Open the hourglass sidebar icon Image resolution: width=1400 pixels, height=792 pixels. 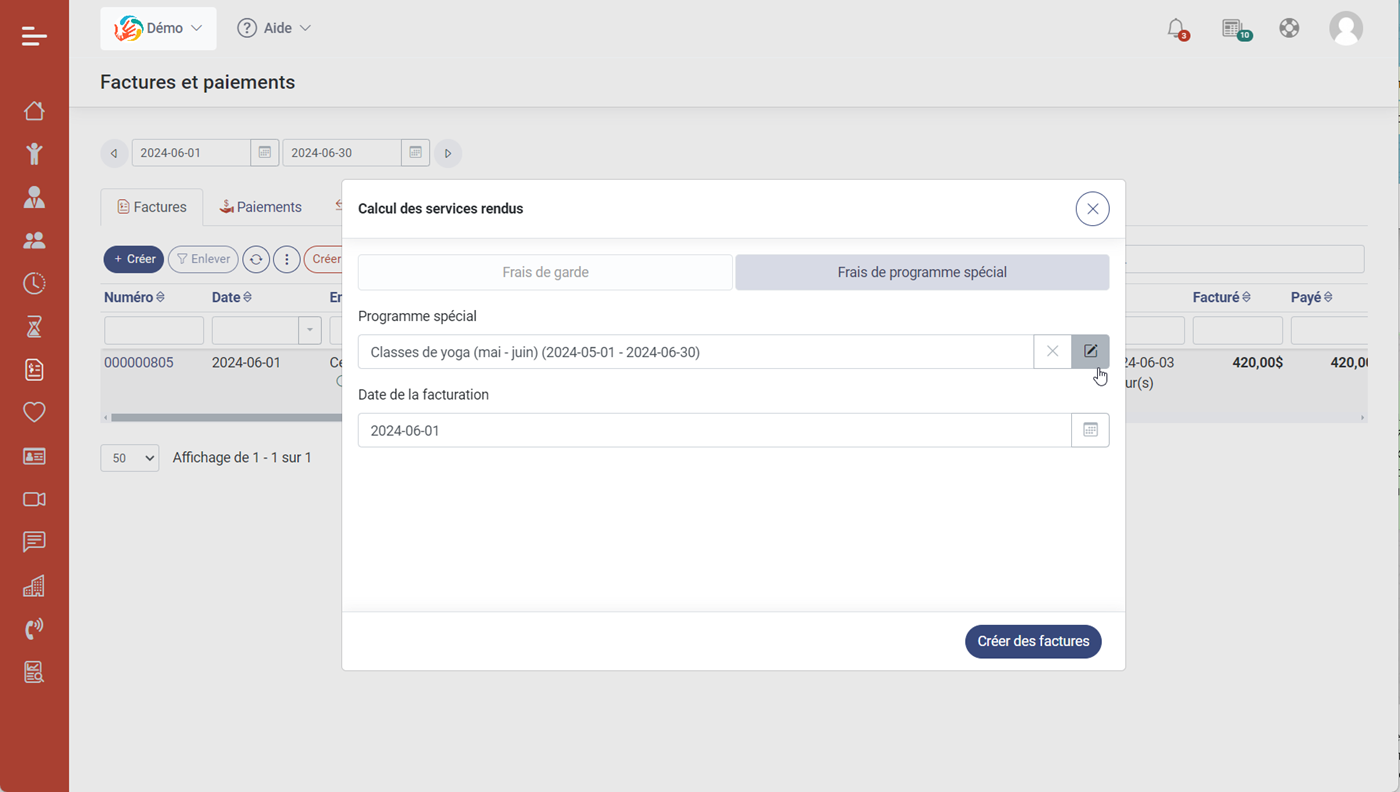point(34,326)
